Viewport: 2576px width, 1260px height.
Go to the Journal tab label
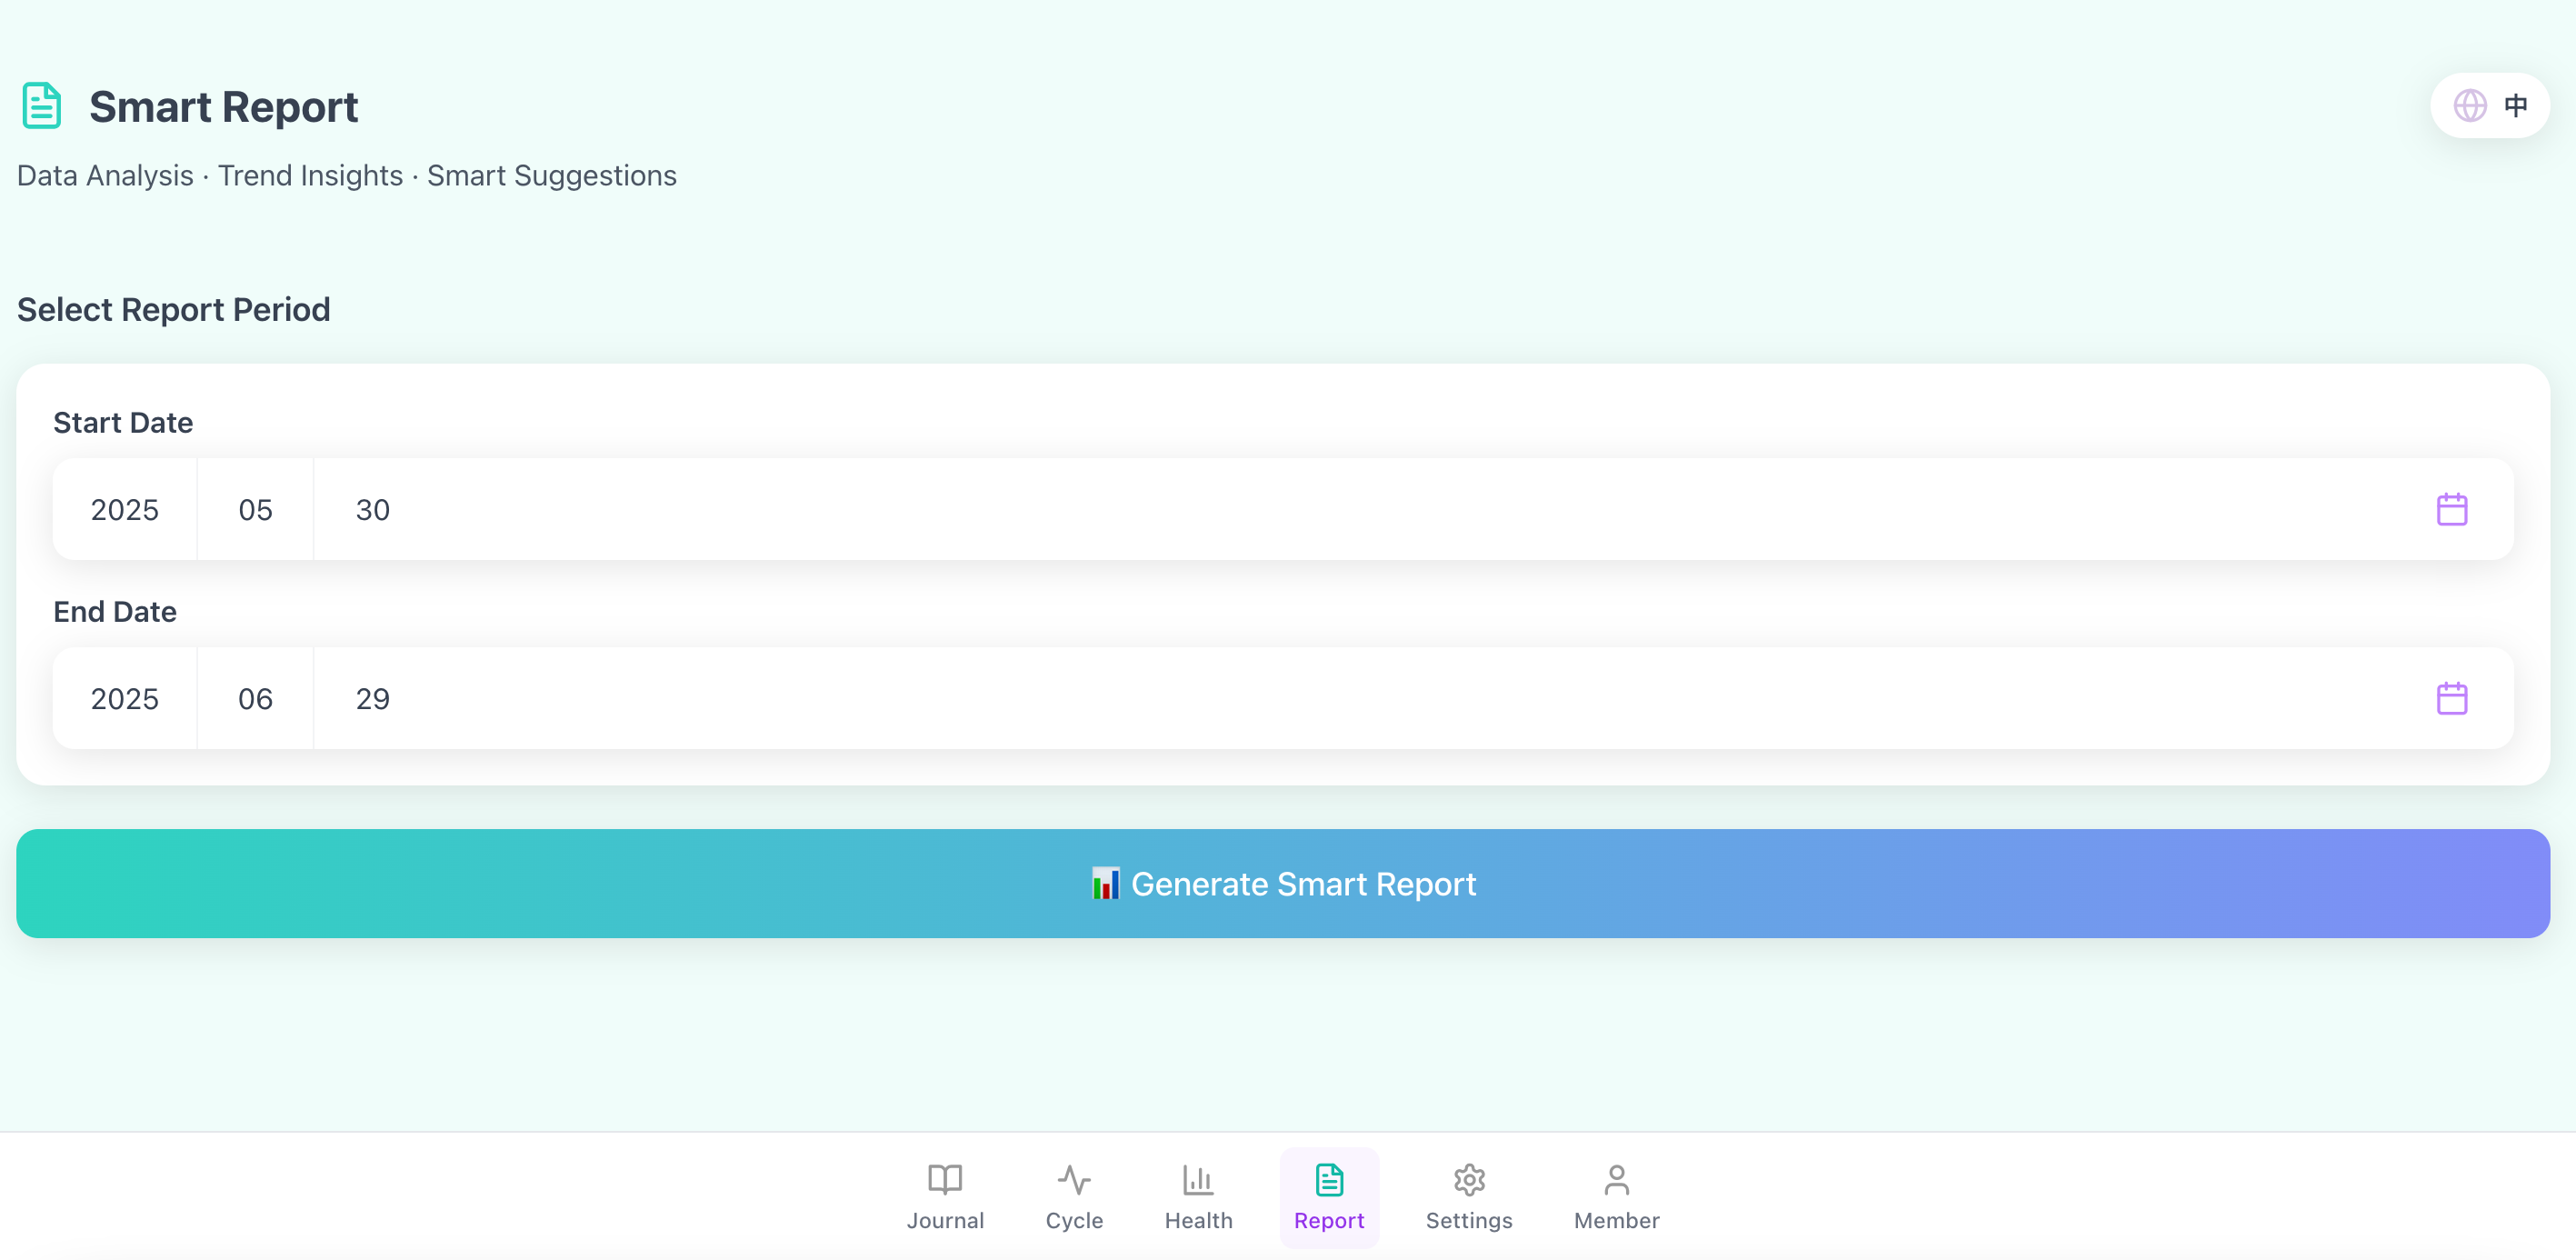[944, 1220]
